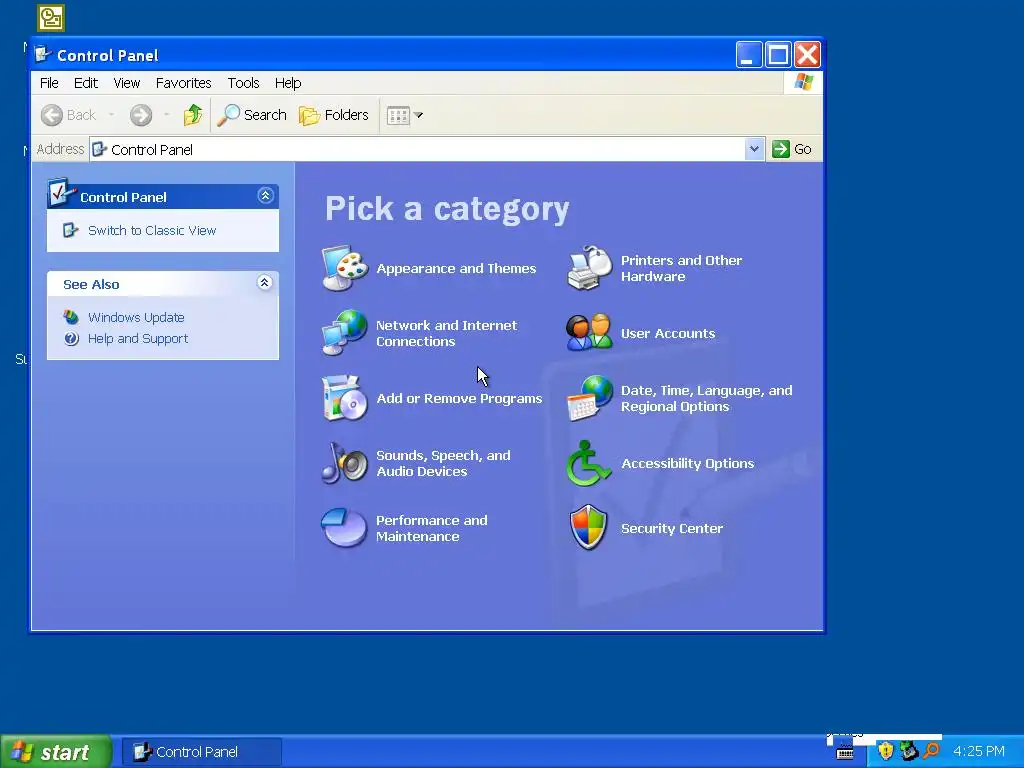Open the Add or Remove Programs icon
1024x768 pixels.
(x=345, y=398)
